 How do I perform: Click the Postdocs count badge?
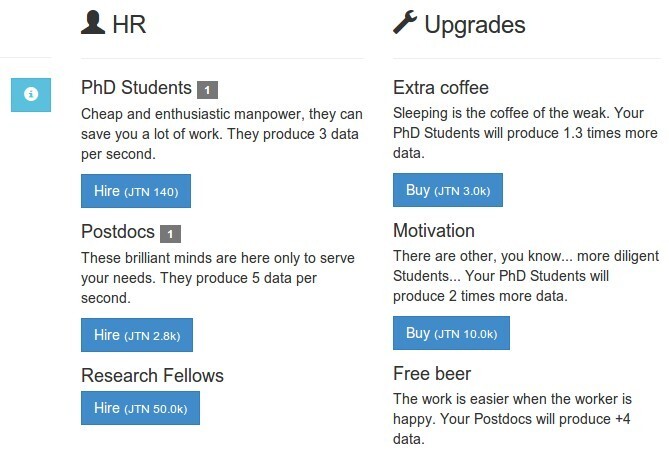[x=170, y=234]
